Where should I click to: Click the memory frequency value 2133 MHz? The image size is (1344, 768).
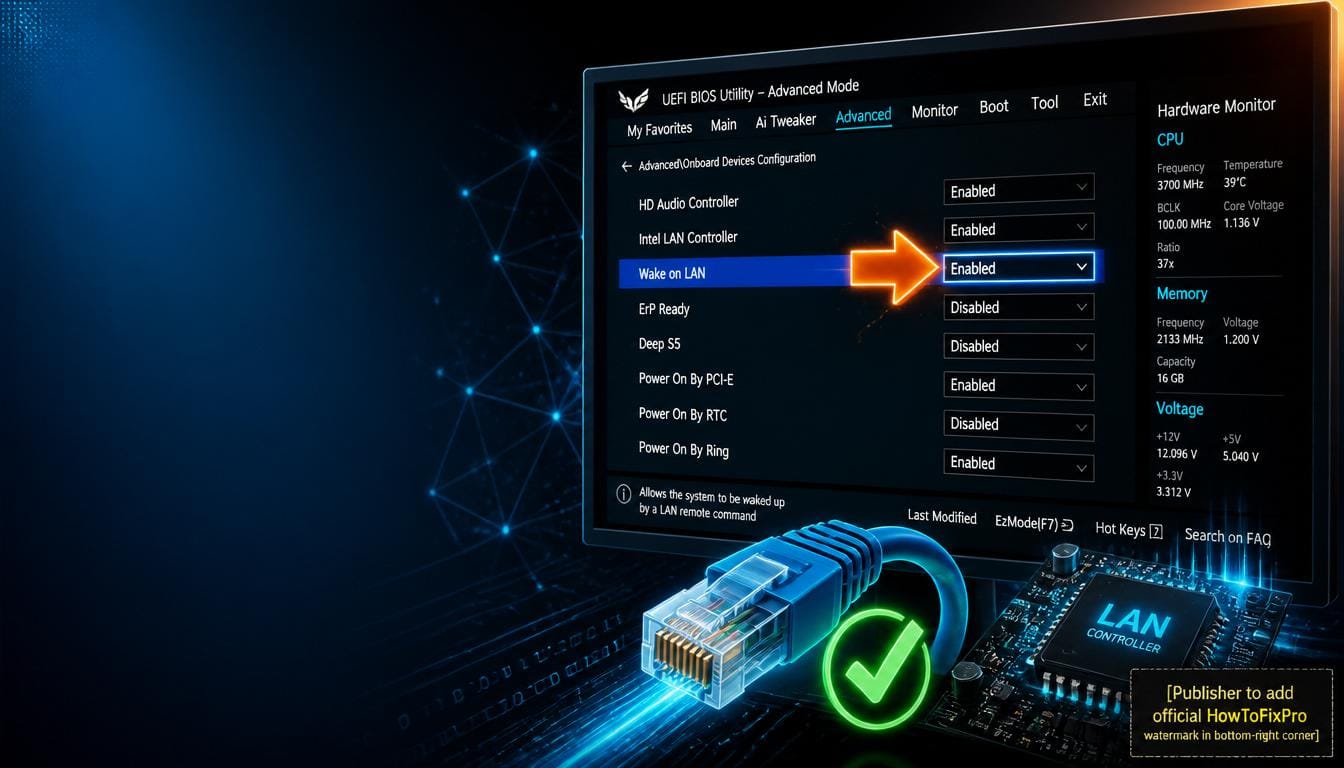(1180, 340)
